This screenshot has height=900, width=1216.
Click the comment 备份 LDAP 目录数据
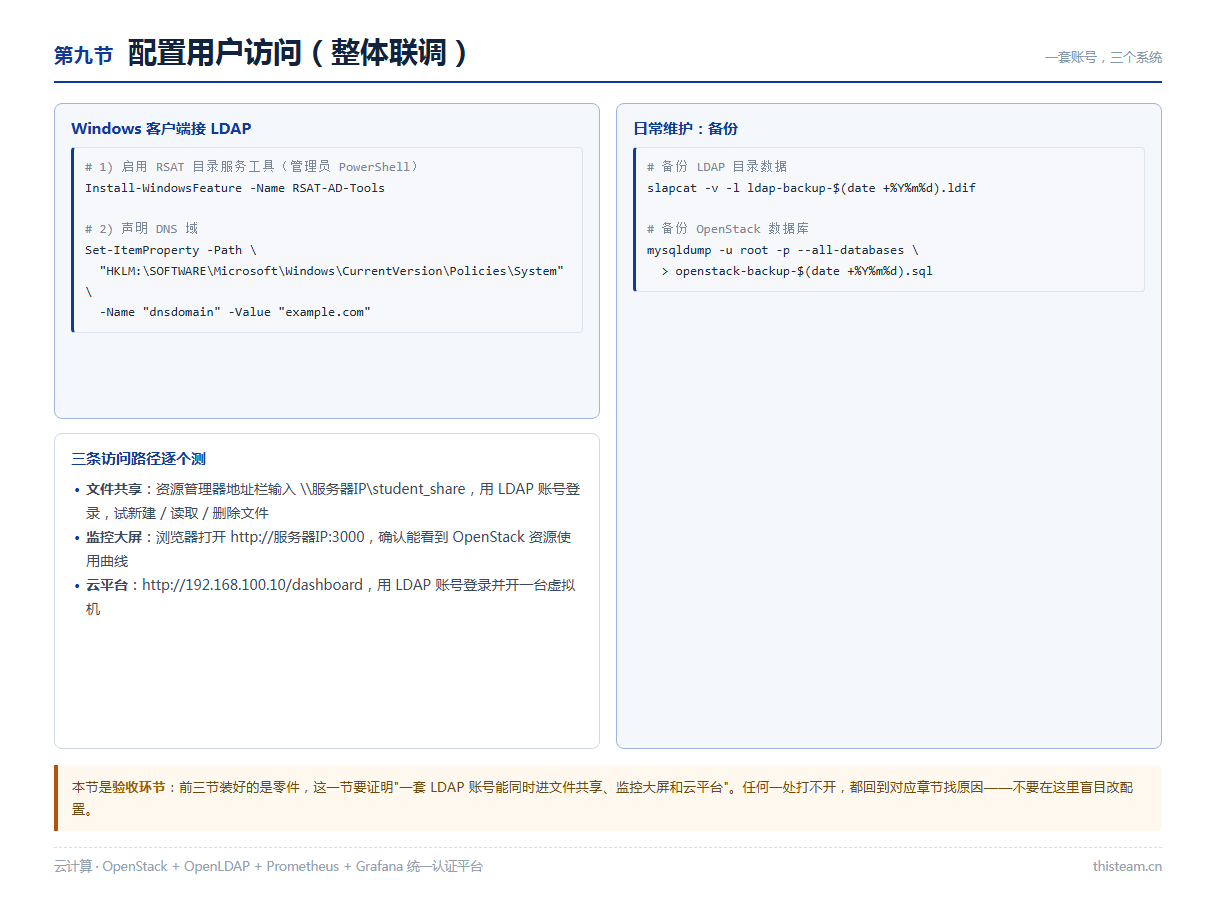point(717,167)
